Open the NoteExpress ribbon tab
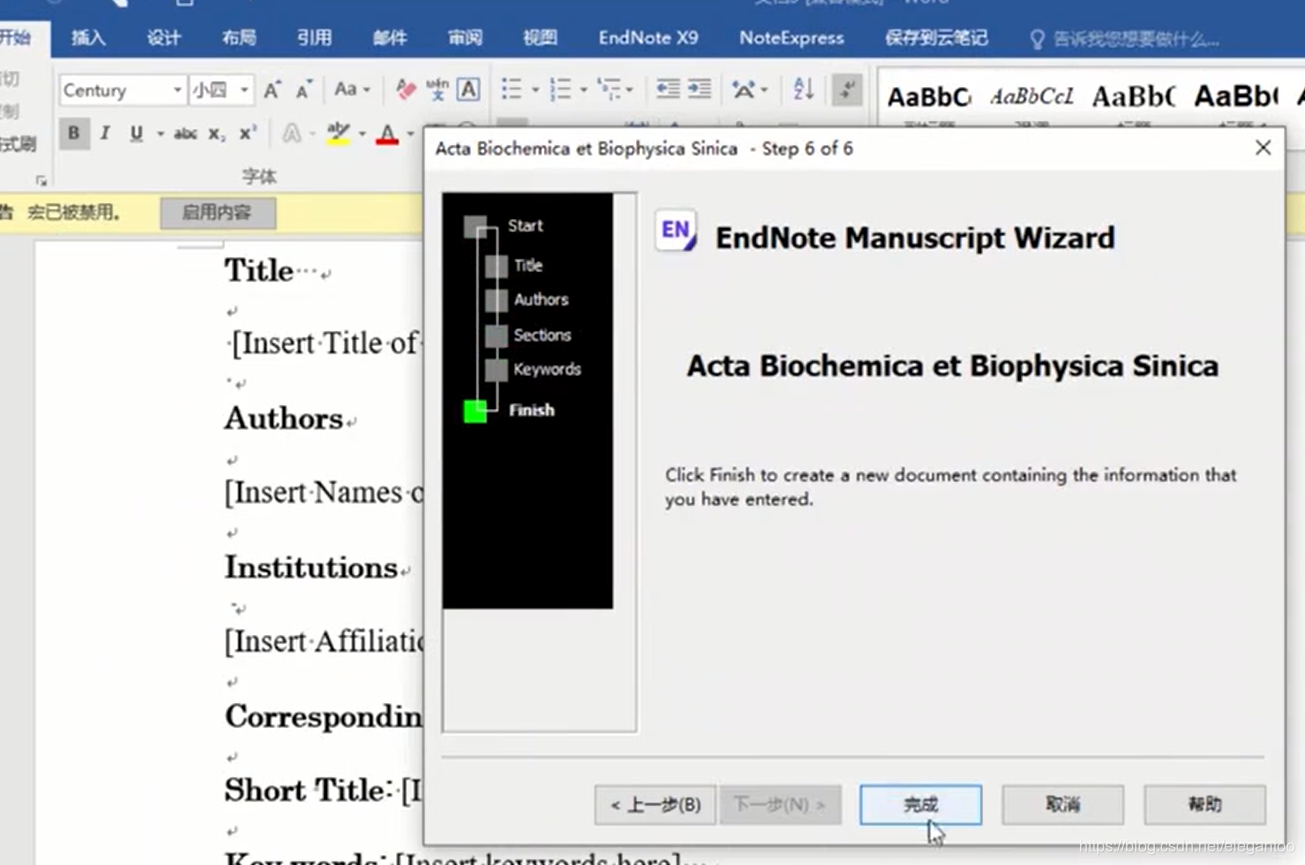1305x865 pixels. [x=792, y=38]
